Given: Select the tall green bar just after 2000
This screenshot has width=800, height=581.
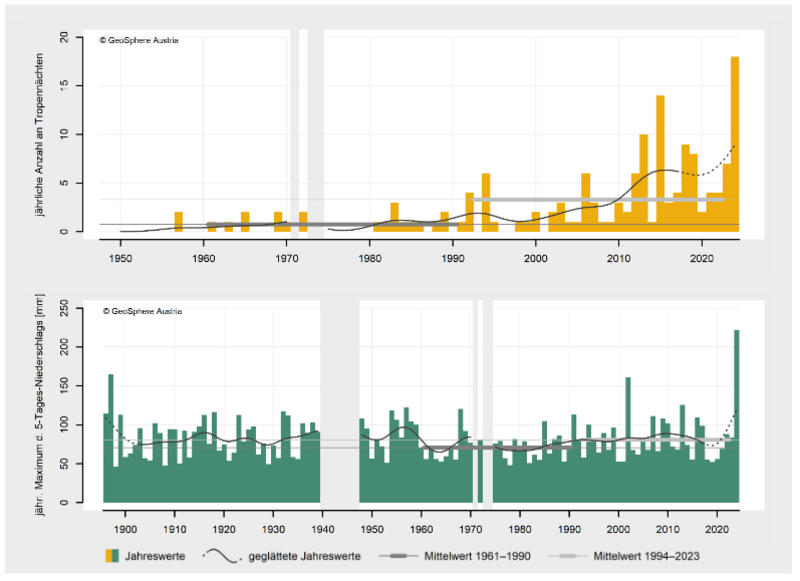Looking at the screenshot, I should click(628, 440).
